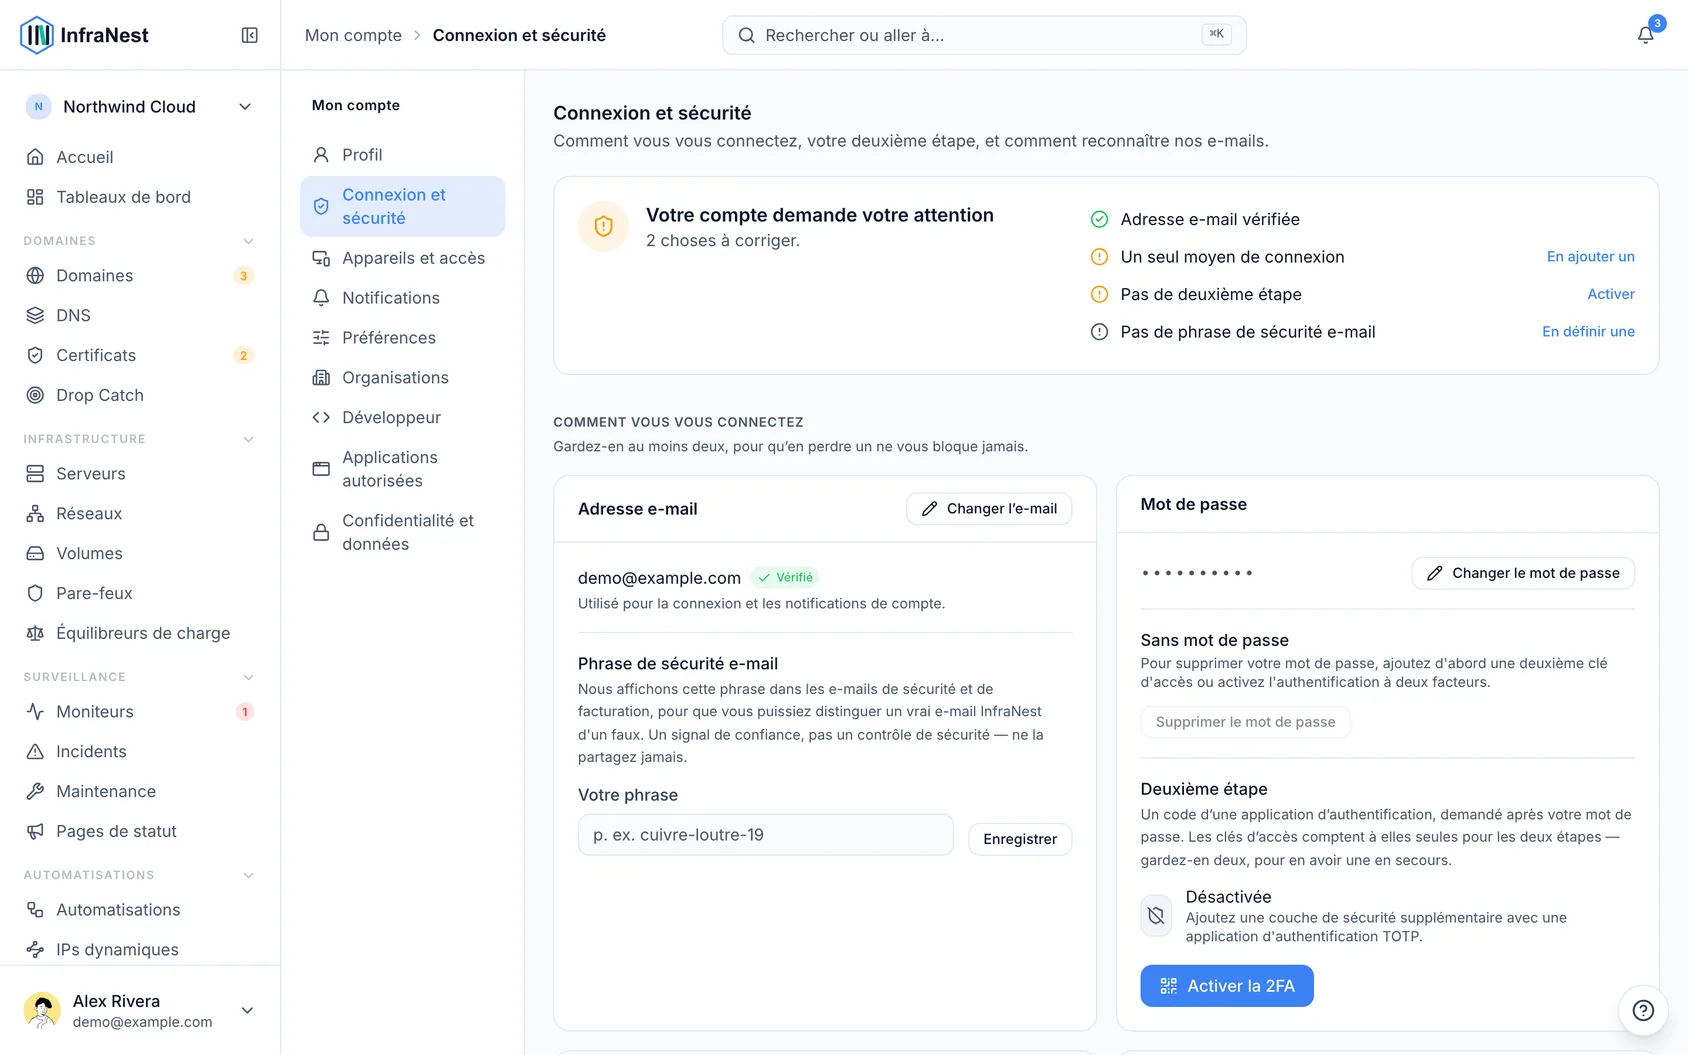Click the Domaines globe icon

click(x=35, y=275)
